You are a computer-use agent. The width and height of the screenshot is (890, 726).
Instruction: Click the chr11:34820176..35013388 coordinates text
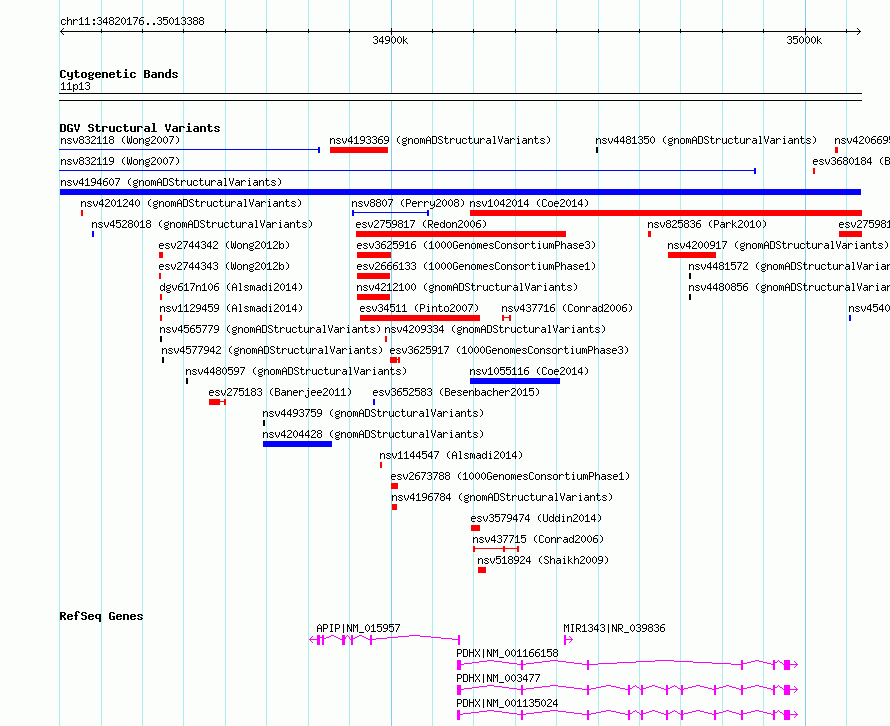pos(132,22)
